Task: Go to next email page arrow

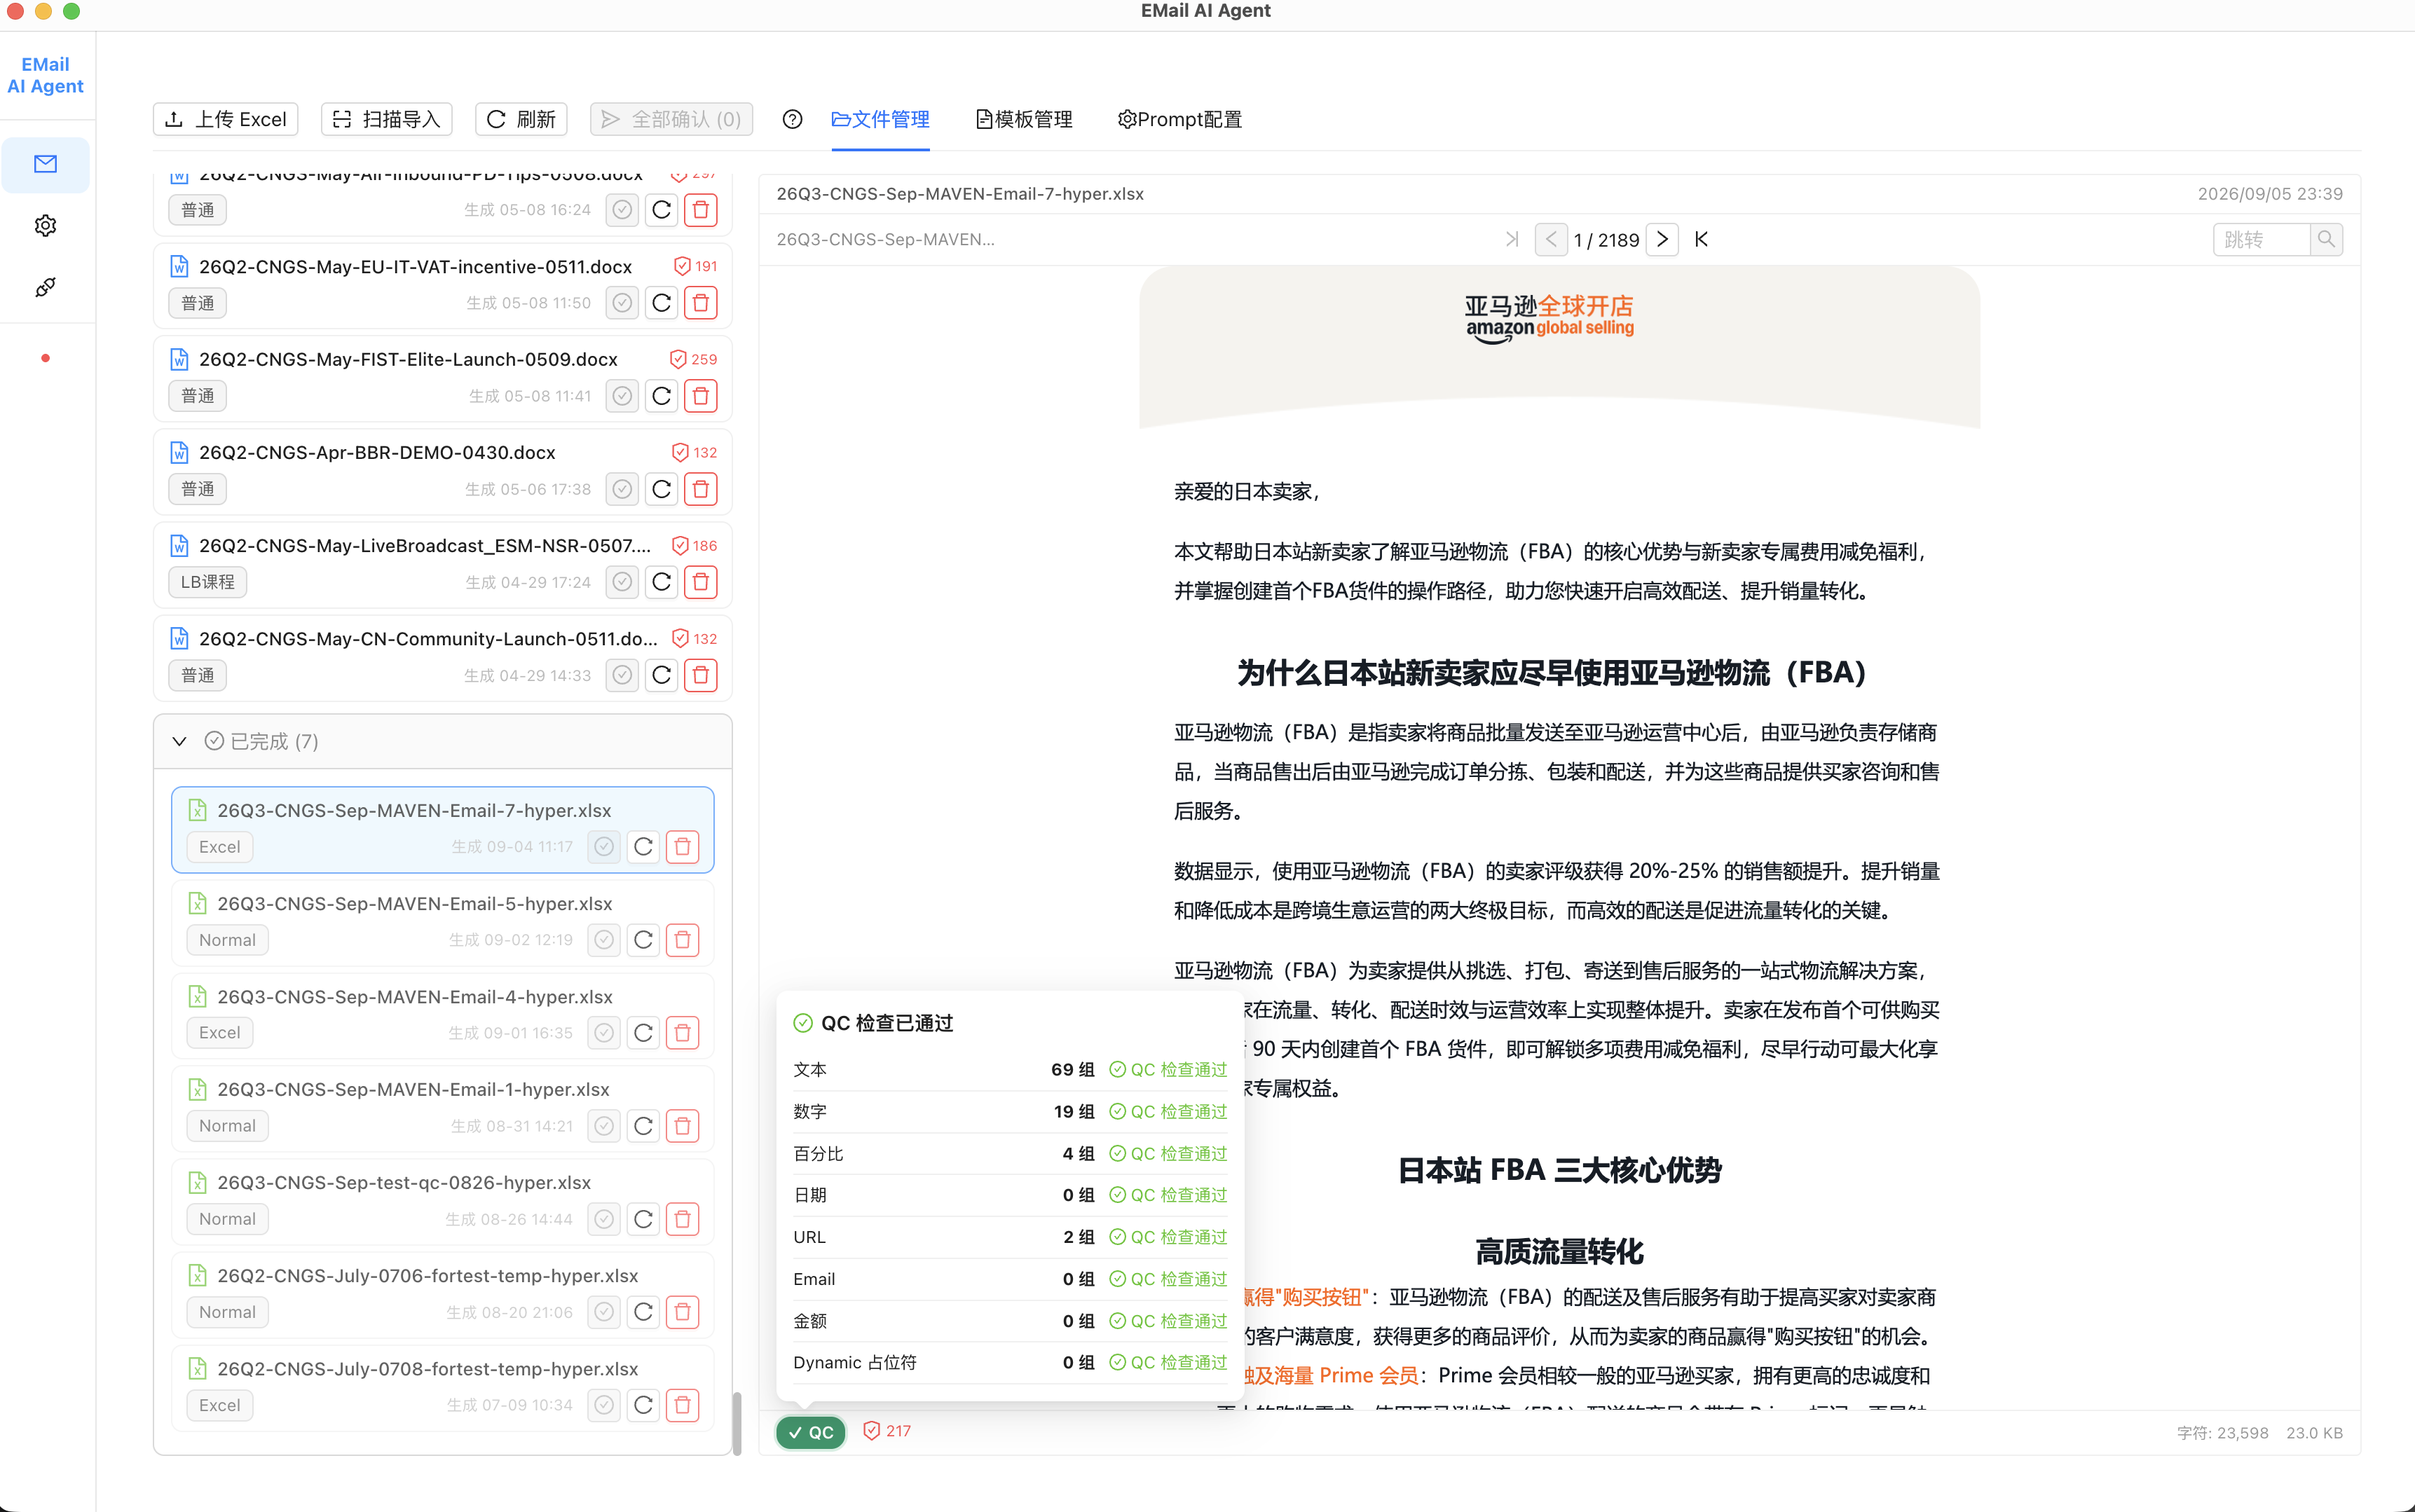Action: [x=1662, y=240]
